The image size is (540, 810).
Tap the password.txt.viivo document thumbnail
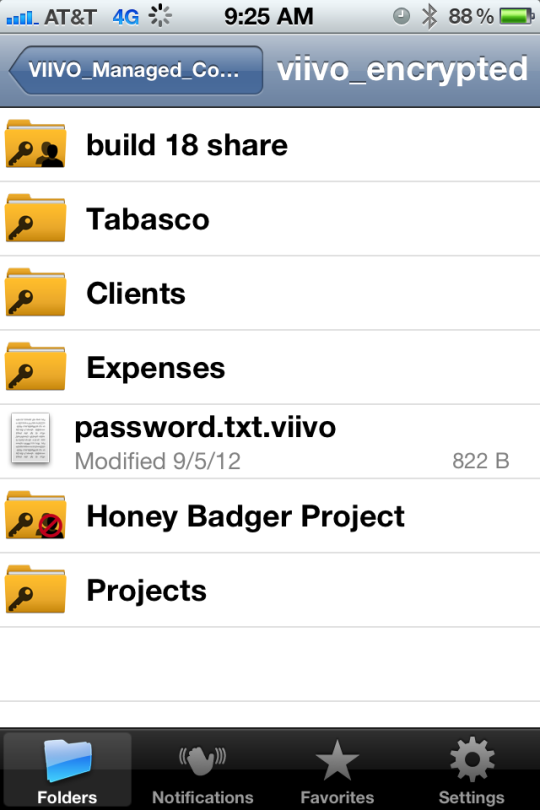click(30, 438)
